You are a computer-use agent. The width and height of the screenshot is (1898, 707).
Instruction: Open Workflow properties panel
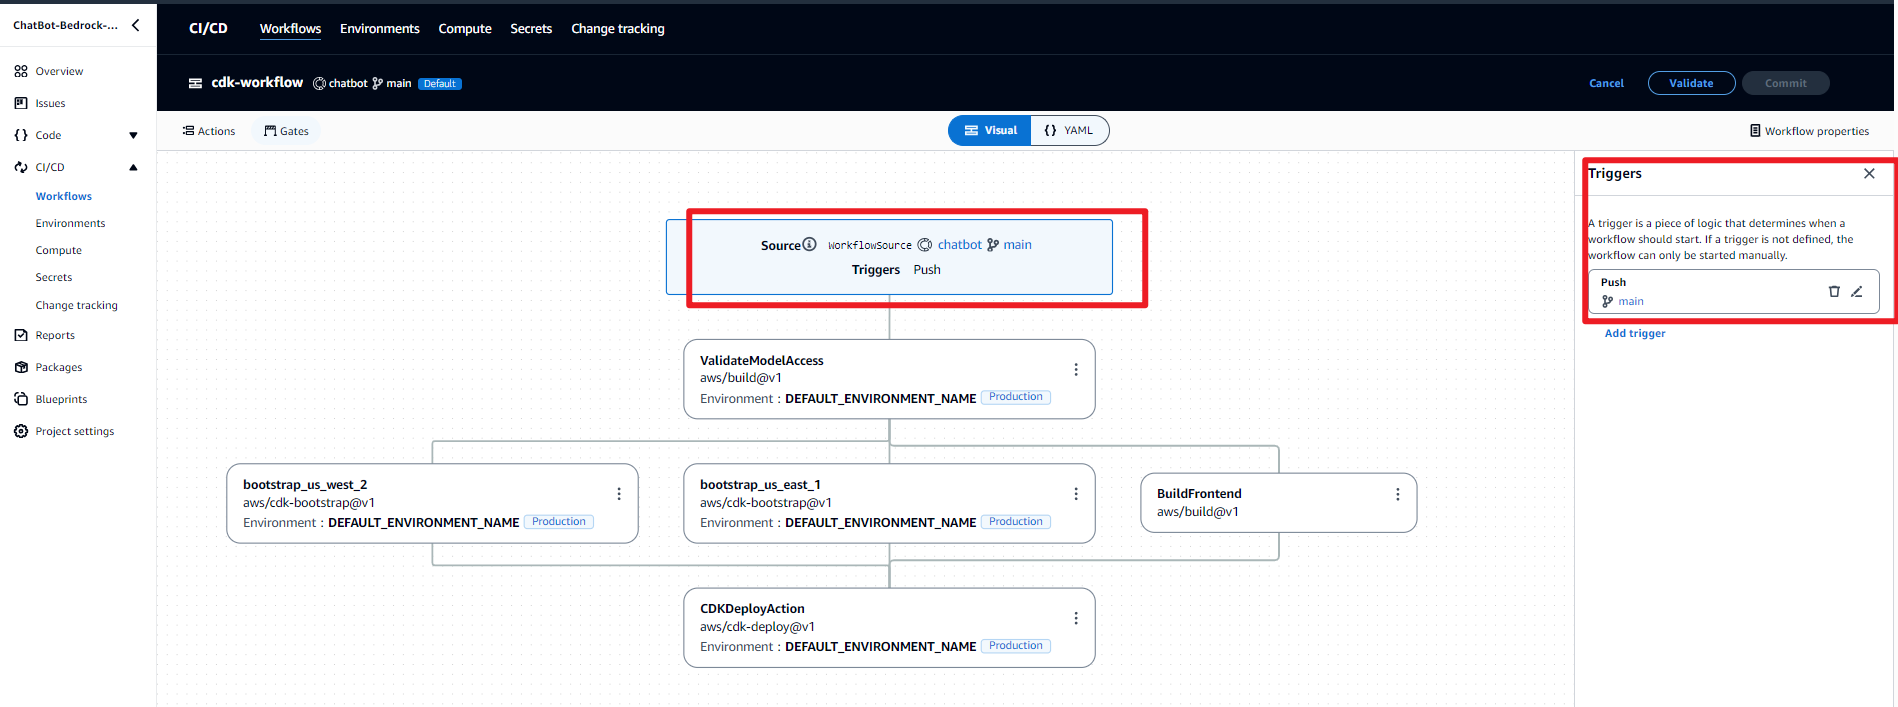click(x=1809, y=131)
